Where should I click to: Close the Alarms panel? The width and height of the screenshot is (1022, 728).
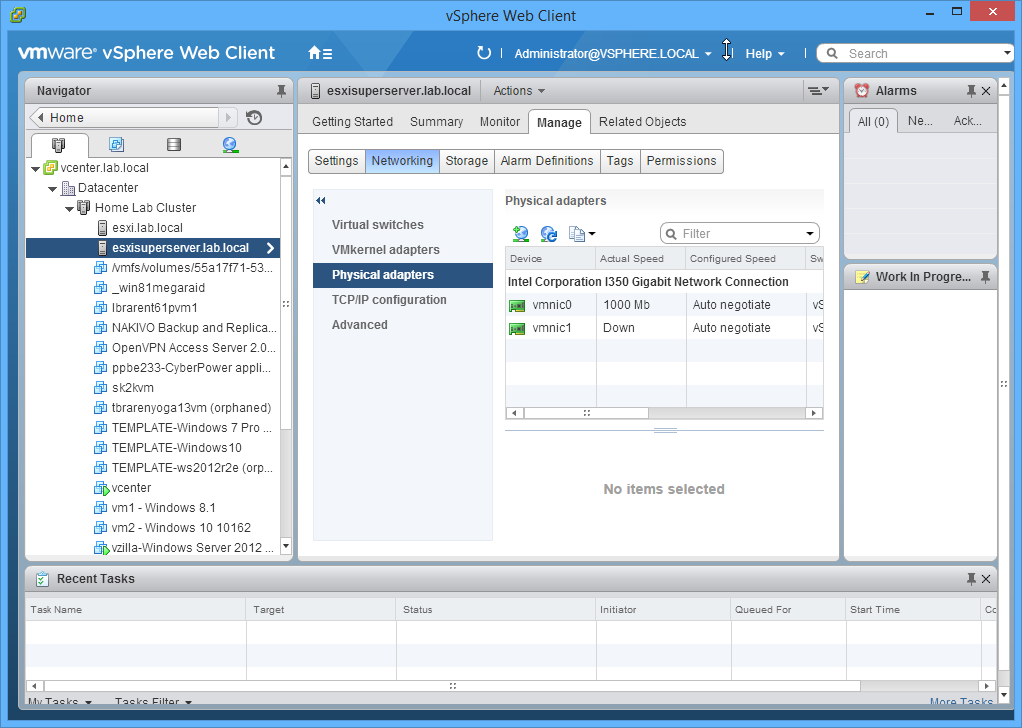tap(986, 91)
